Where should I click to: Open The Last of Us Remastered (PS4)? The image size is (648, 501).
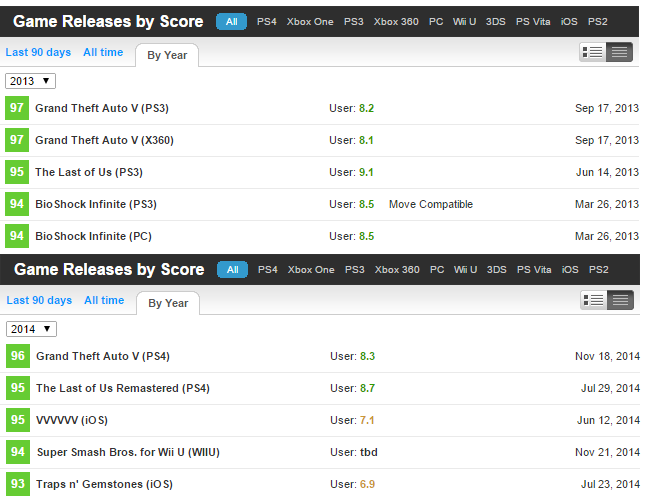(x=123, y=388)
